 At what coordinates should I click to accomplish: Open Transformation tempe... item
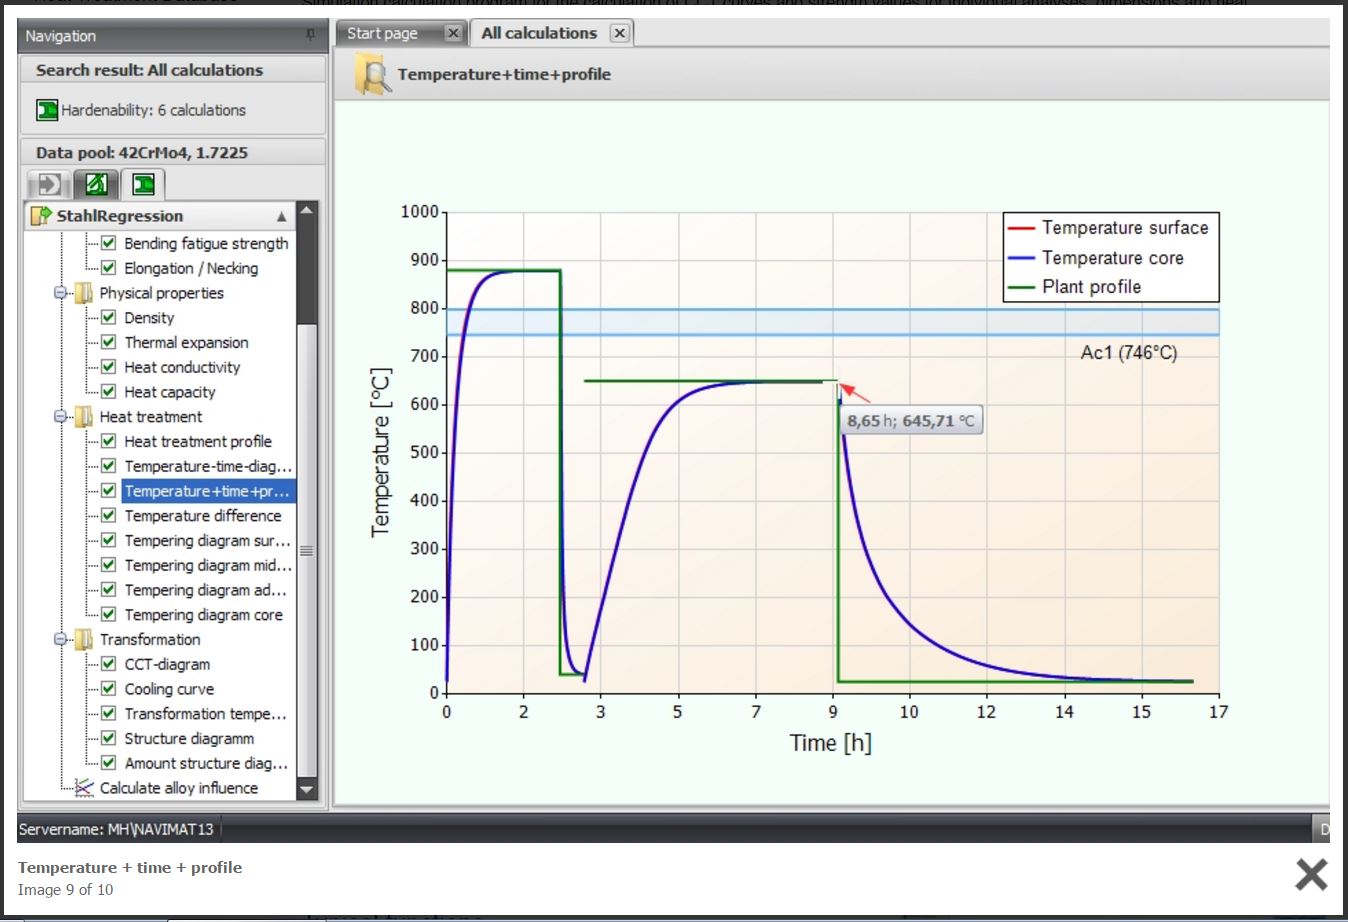[205, 714]
